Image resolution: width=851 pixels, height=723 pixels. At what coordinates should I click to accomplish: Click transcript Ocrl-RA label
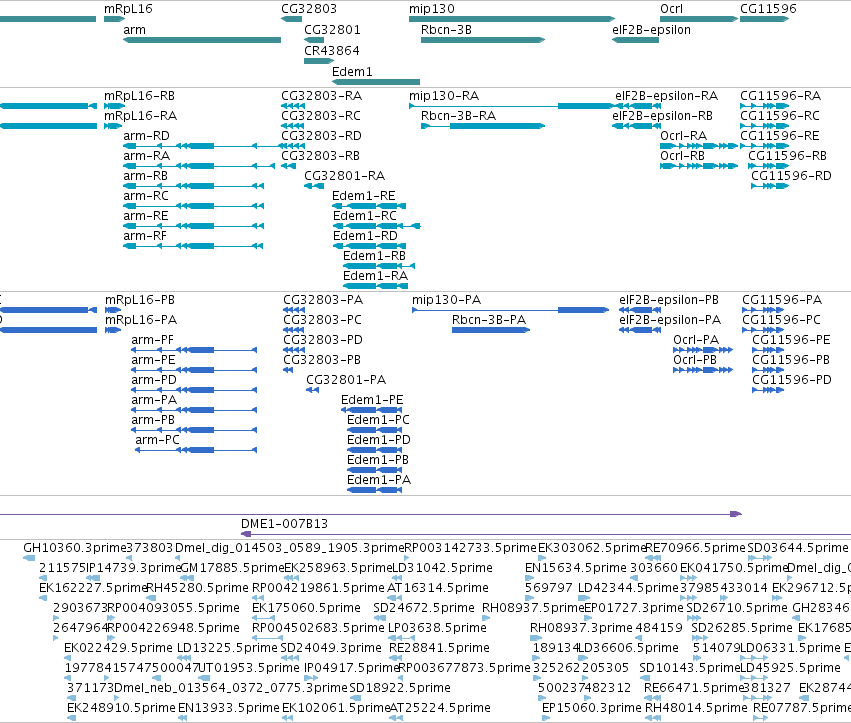coord(683,136)
